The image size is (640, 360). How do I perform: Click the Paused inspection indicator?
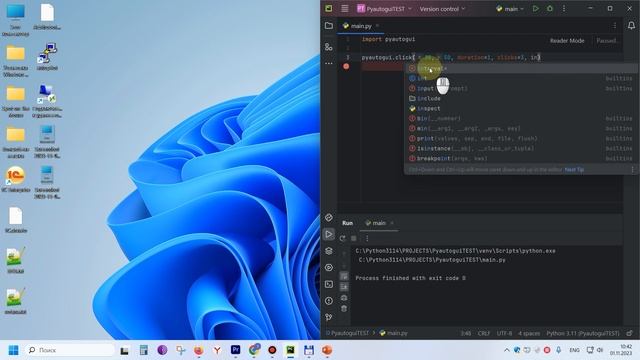coord(607,41)
